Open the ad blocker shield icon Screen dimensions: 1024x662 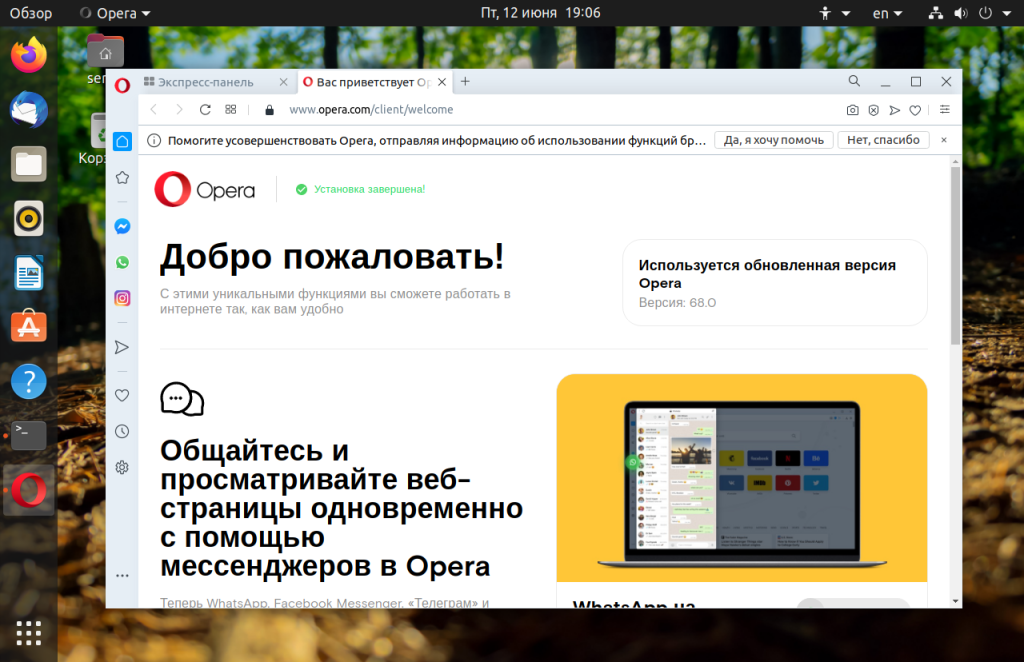click(873, 110)
